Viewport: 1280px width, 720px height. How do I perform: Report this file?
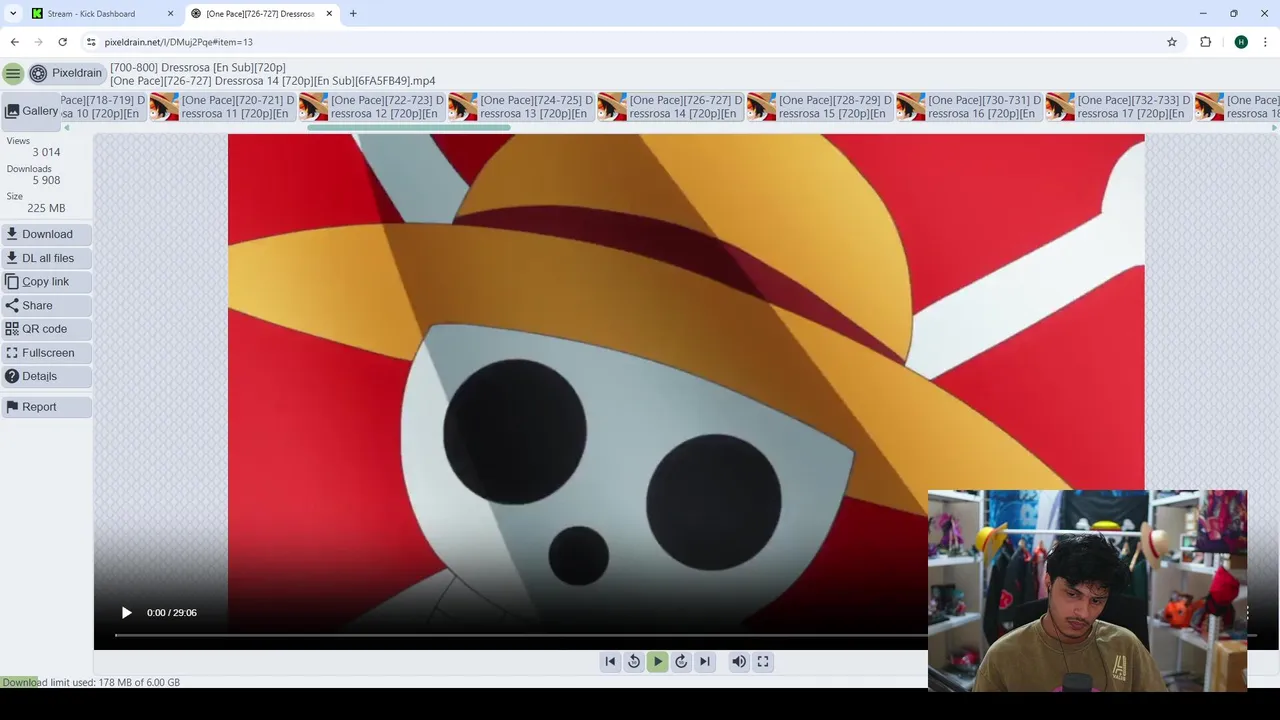47,407
